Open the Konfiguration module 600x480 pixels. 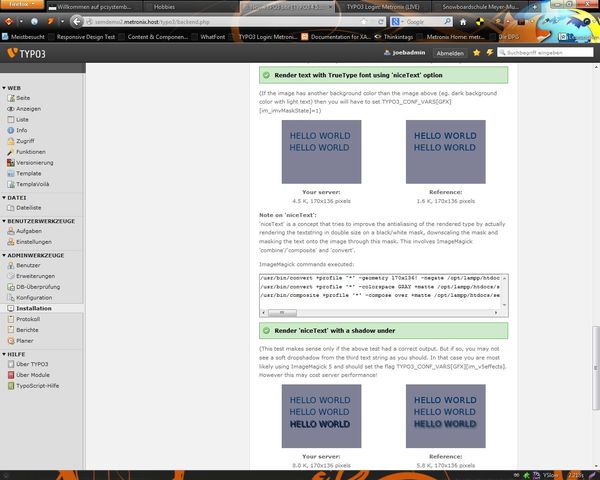(29, 297)
